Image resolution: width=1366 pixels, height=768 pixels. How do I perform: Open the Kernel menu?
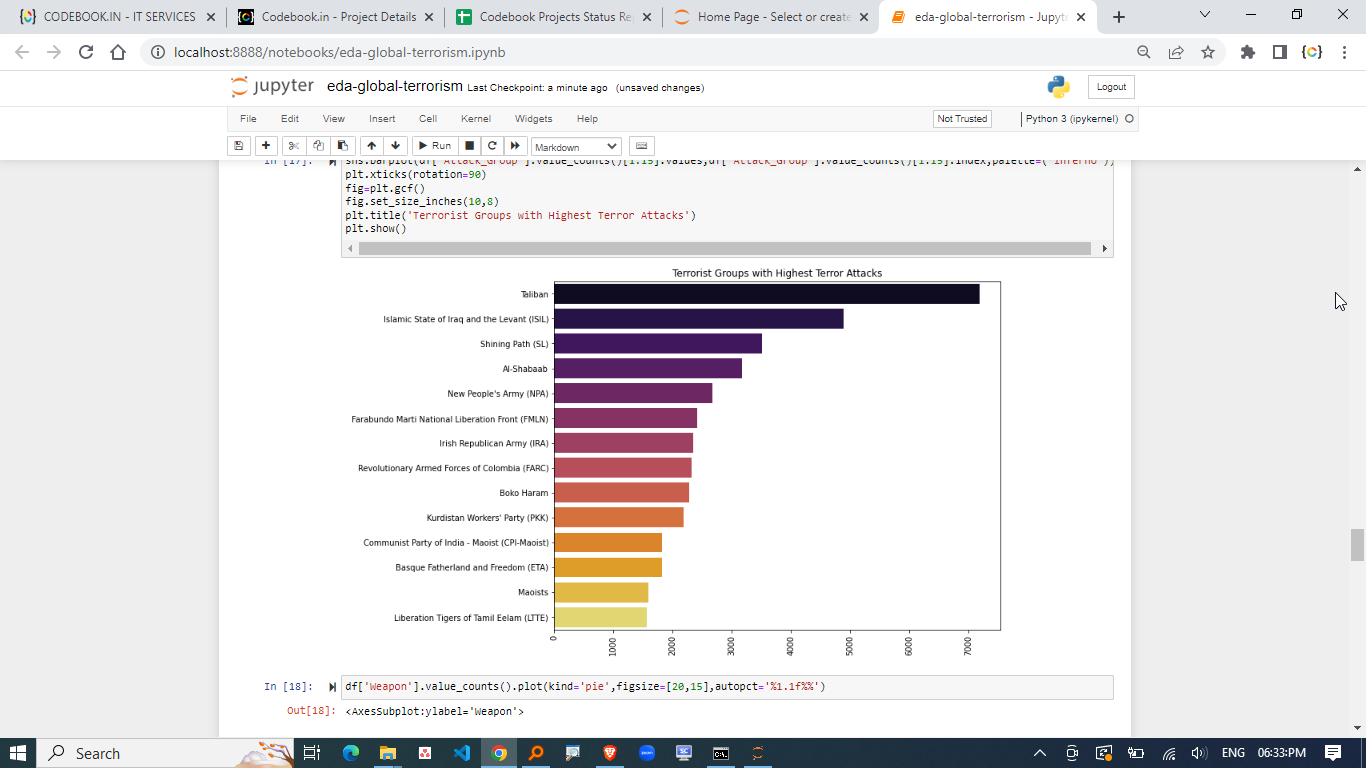coord(476,119)
